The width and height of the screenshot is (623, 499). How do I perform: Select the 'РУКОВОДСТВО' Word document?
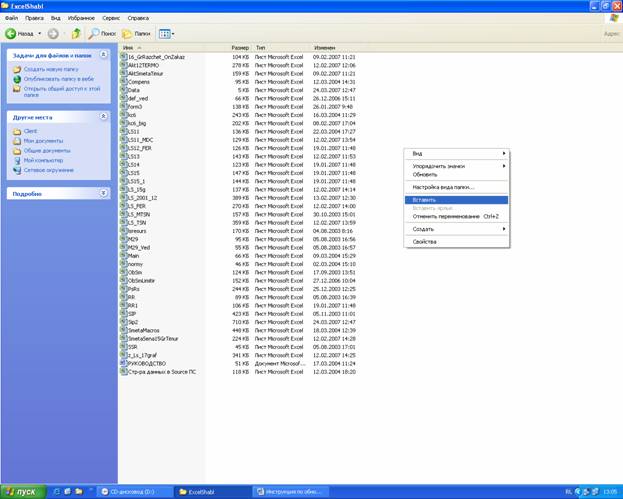coord(146,363)
